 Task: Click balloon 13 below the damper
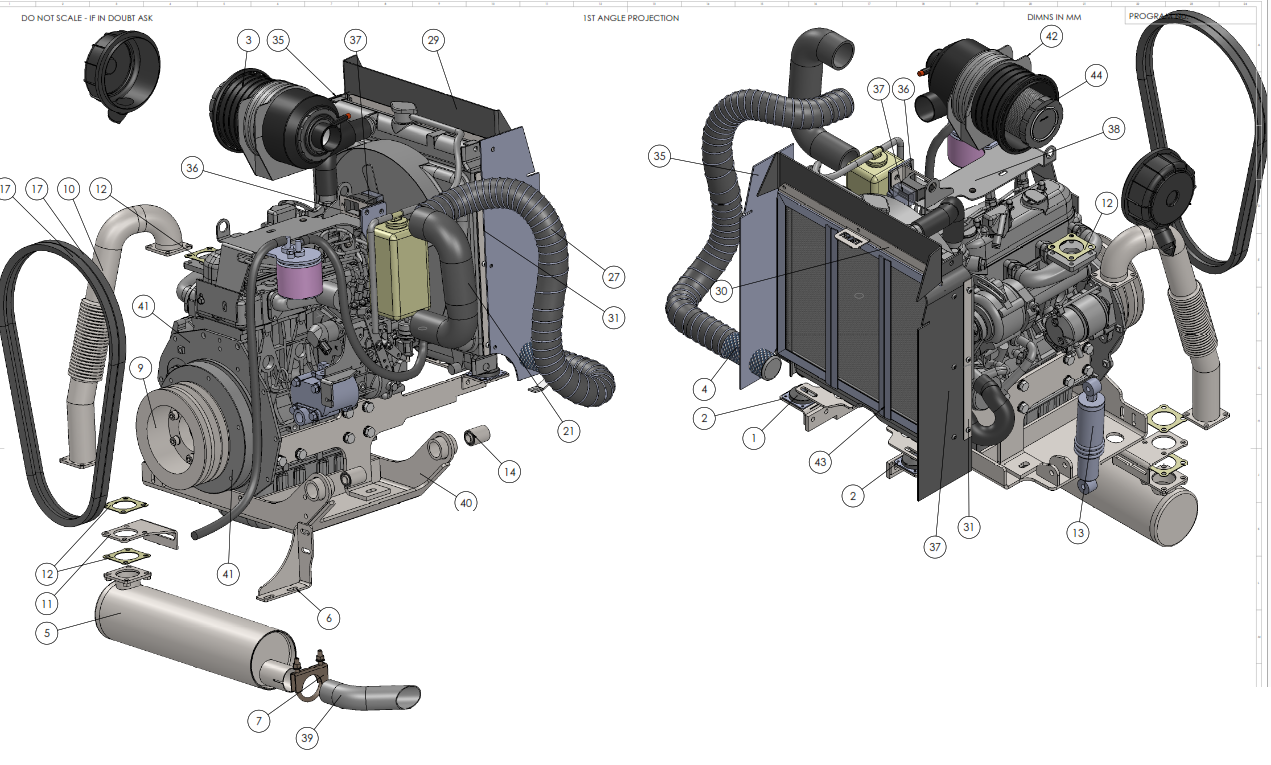pyautogui.click(x=1077, y=533)
